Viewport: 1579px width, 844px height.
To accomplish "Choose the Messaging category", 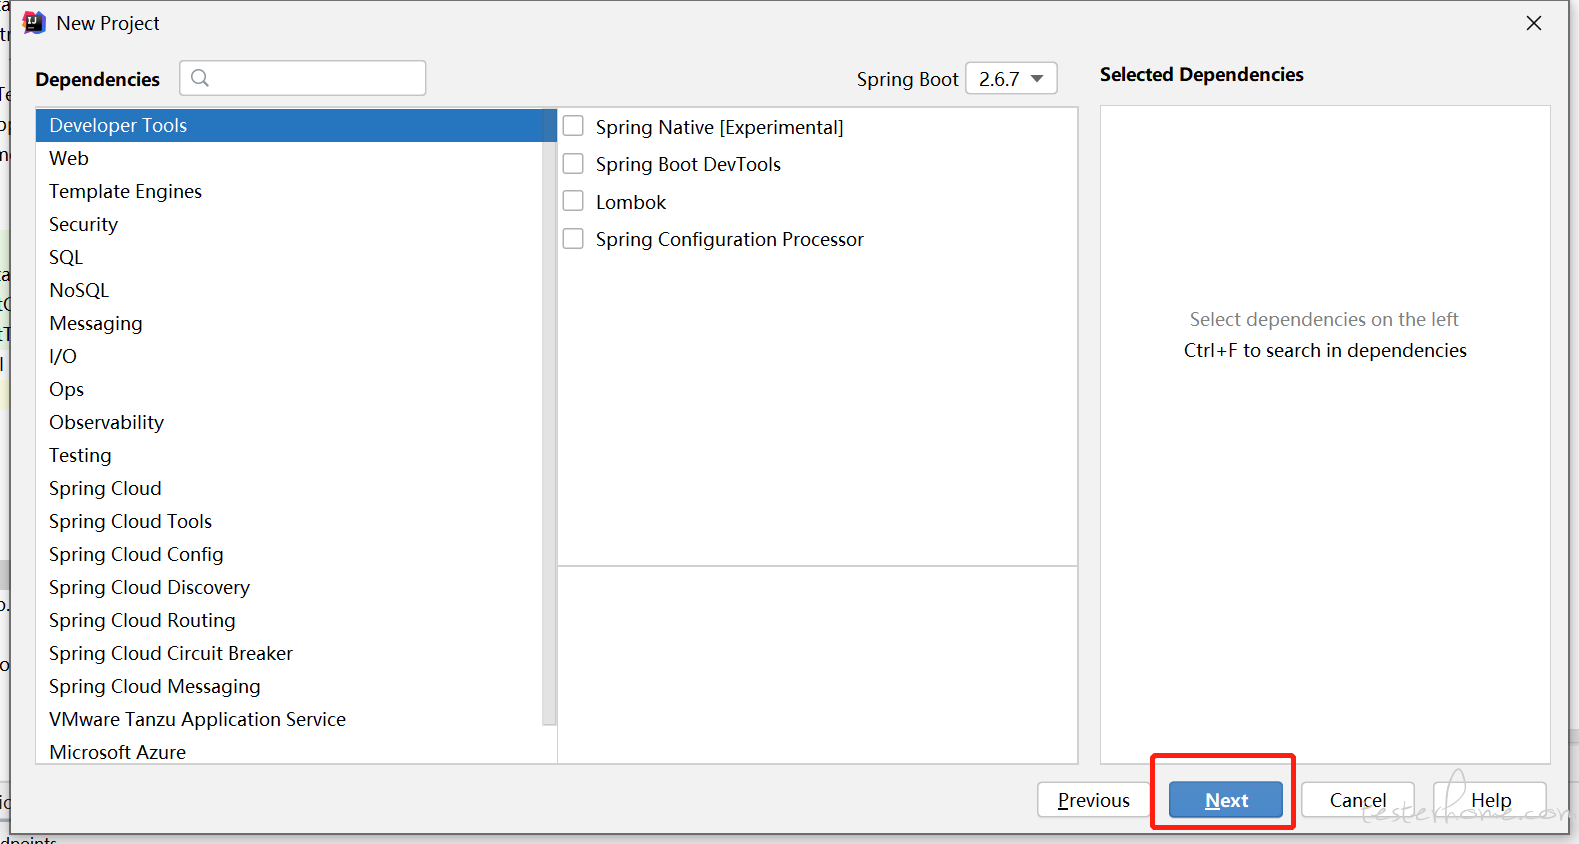I will pos(289,323).
